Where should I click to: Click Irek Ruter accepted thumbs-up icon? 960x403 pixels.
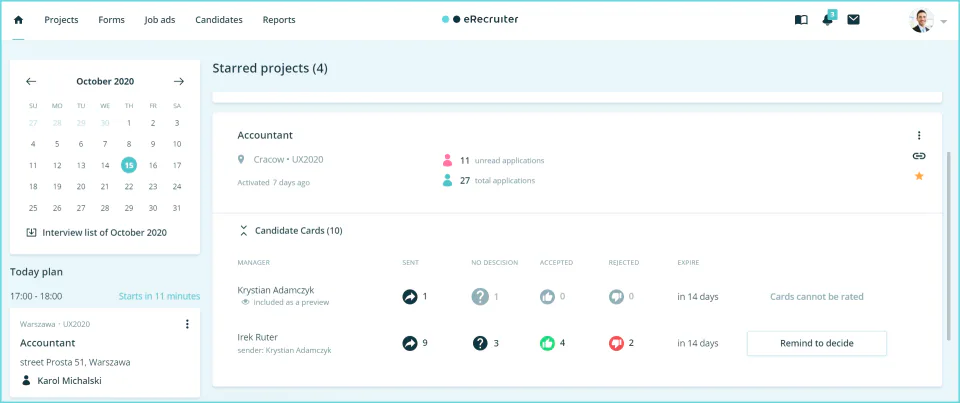tap(547, 343)
